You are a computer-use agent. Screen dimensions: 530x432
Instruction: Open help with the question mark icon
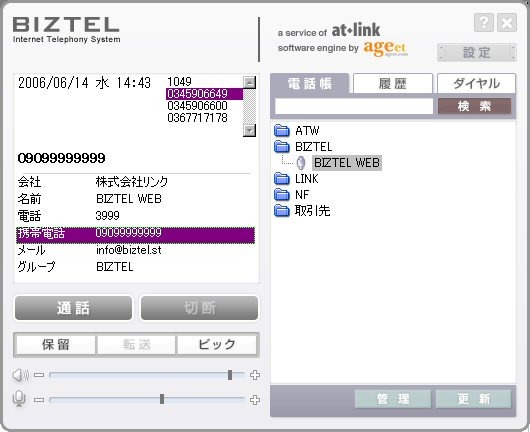pyautogui.click(x=484, y=23)
